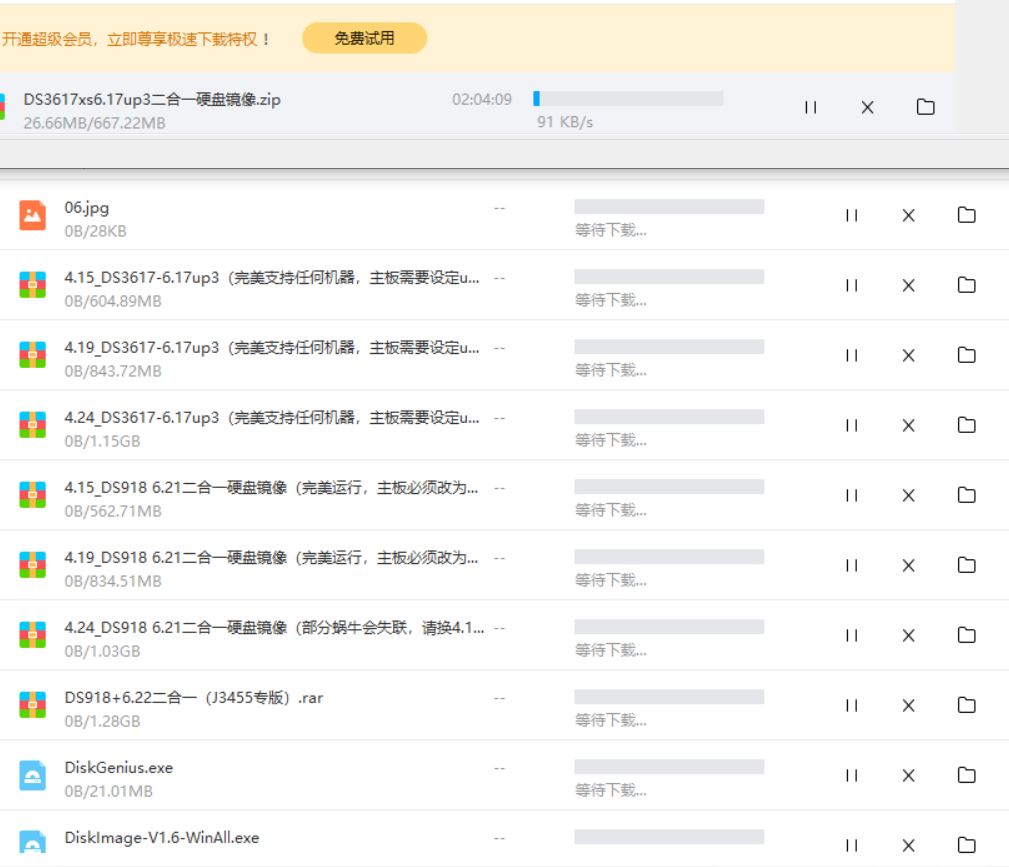Screen dimensions: 1009x867
Task: Pause the 4.15_DS918 6.21 download
Action: pos(851,496)
